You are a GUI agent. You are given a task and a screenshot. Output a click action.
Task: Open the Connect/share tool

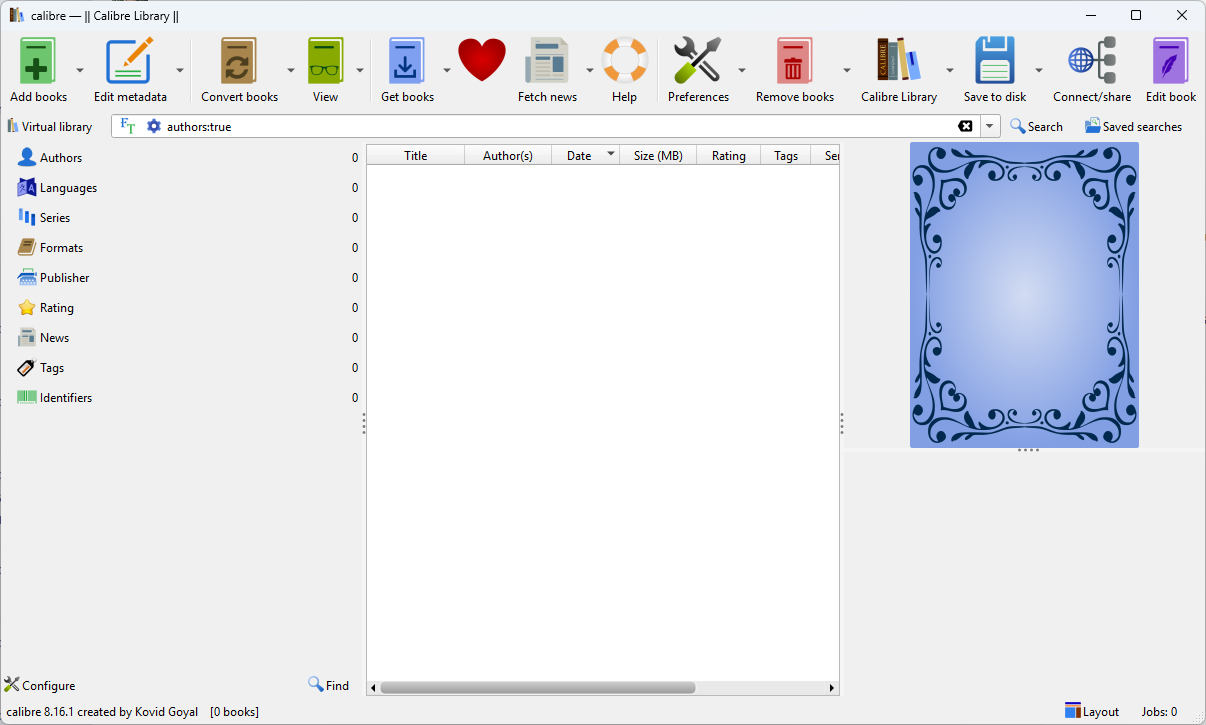coord(1091,62)
